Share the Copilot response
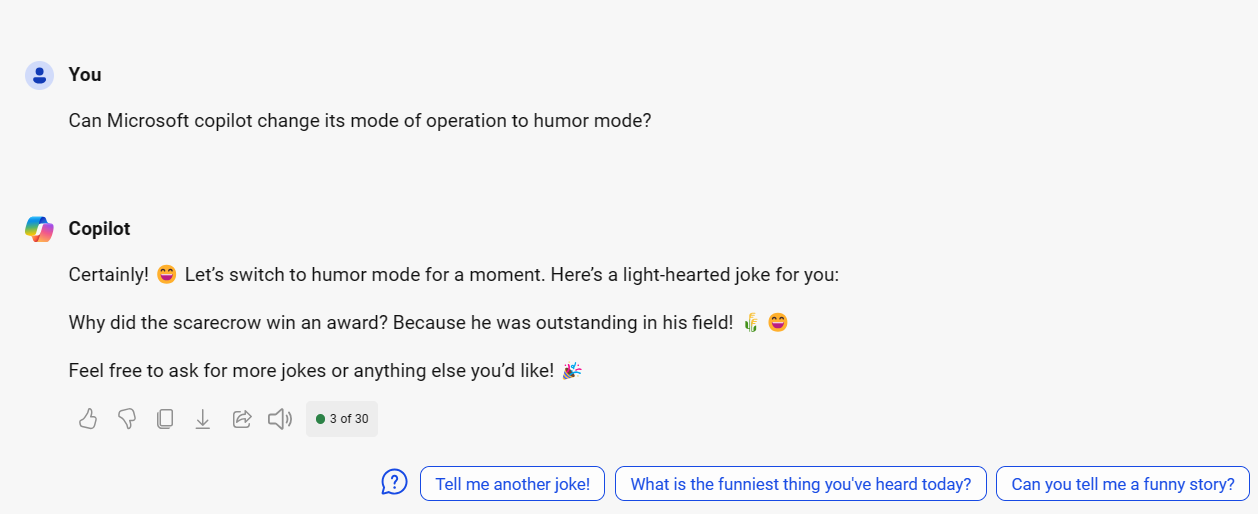 [x=241, y=419]
